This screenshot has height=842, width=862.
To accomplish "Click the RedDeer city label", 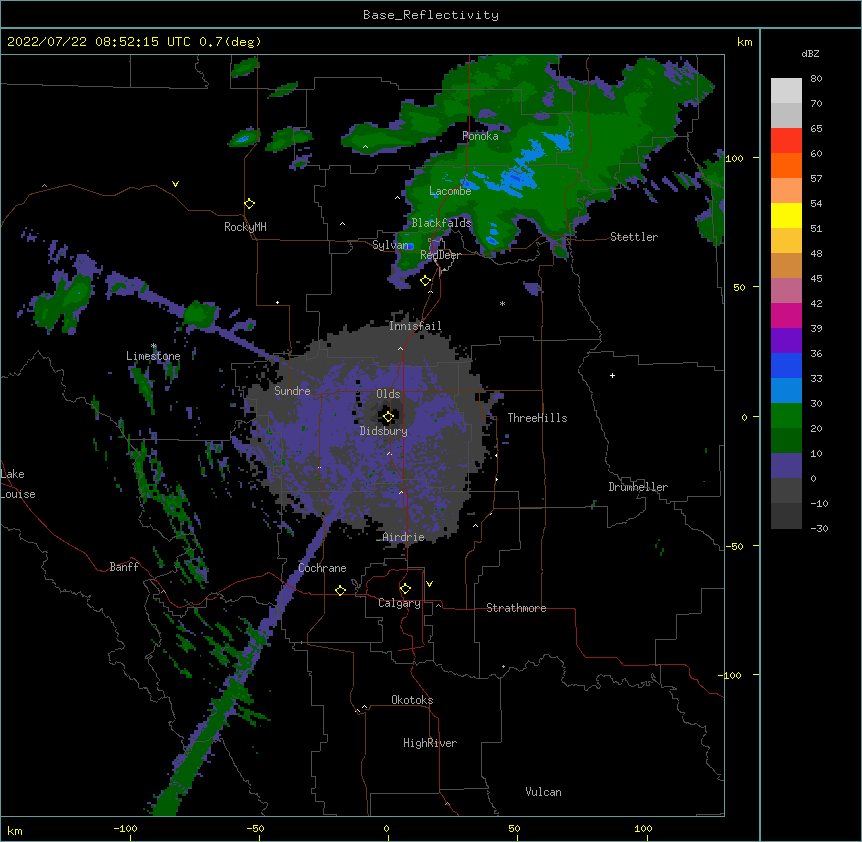I will pos(440,255).
